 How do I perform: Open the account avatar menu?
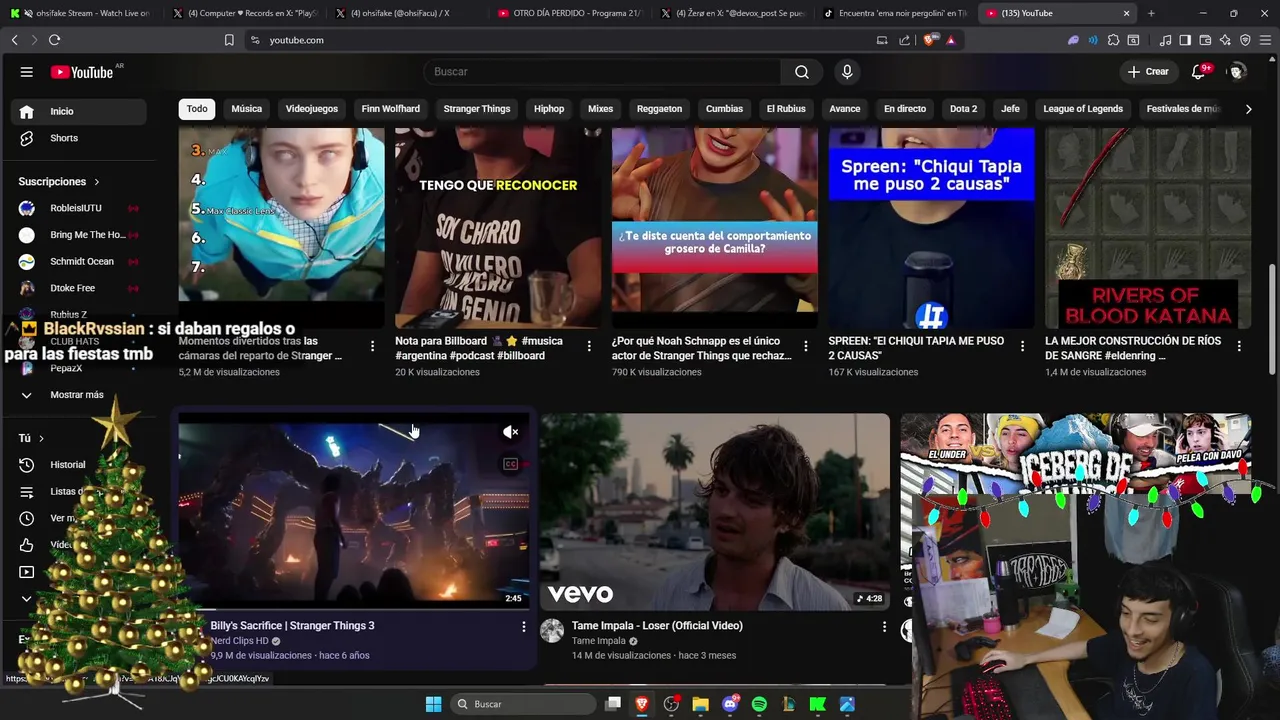pos(1237,72)
